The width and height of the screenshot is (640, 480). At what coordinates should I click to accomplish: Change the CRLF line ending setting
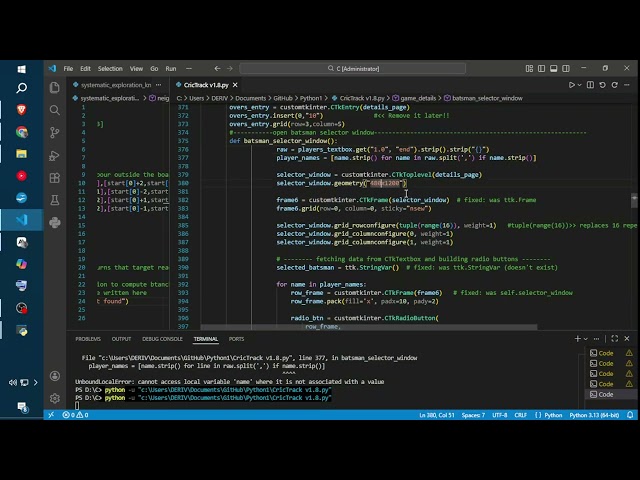tap(520, 415)
